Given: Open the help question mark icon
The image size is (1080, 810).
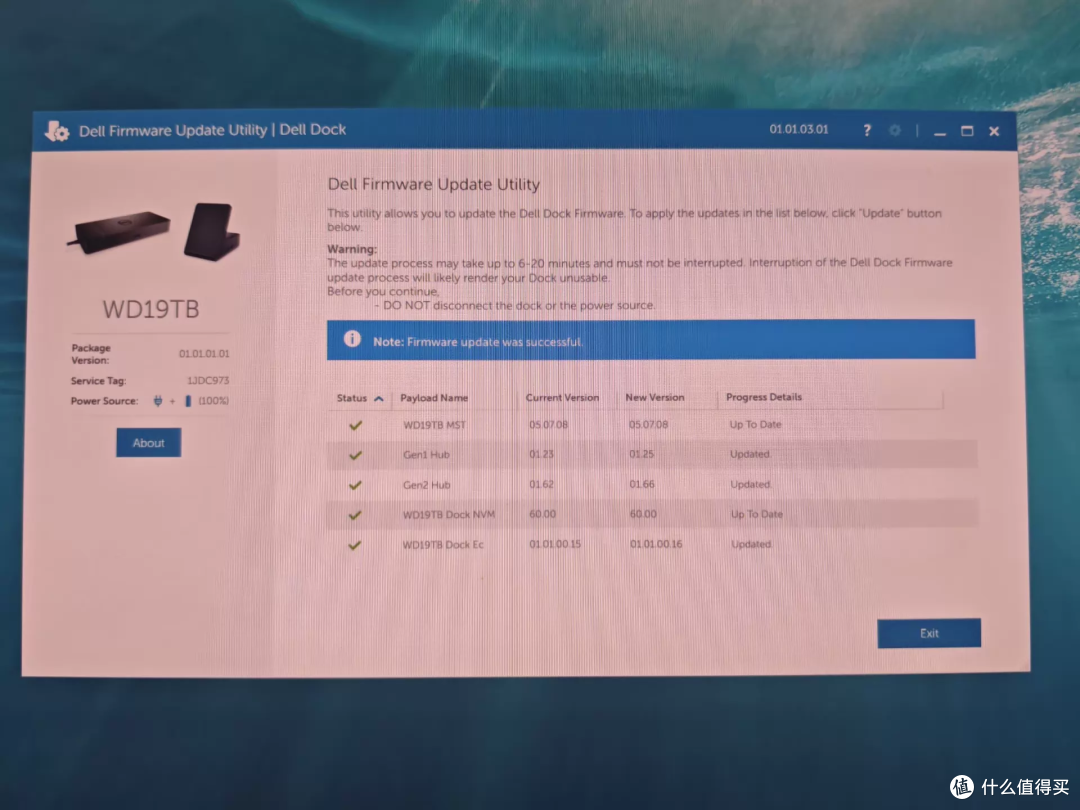Looking at the screenshot, I should pyautogui.click(x=867, y=130).
